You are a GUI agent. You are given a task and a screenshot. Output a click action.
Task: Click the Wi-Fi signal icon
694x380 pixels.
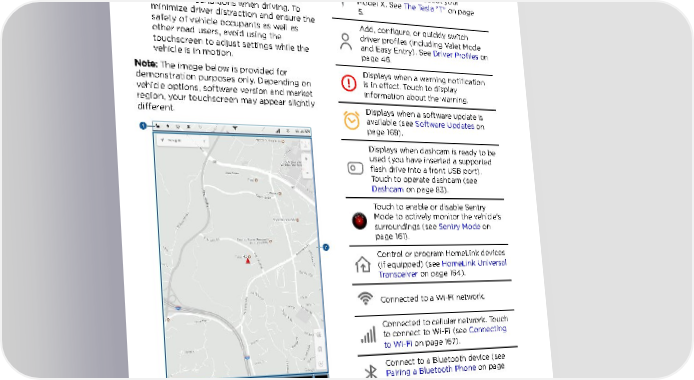(x=365, y=298)
